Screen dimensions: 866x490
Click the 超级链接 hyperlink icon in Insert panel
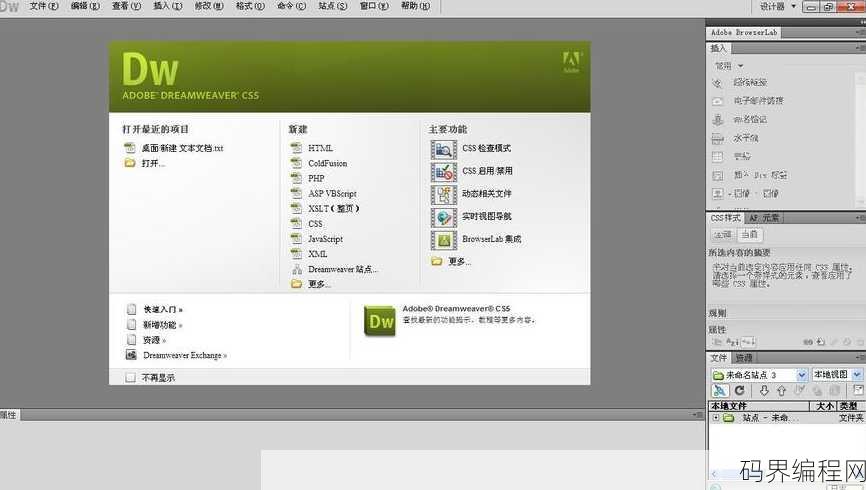coord(717,83)
